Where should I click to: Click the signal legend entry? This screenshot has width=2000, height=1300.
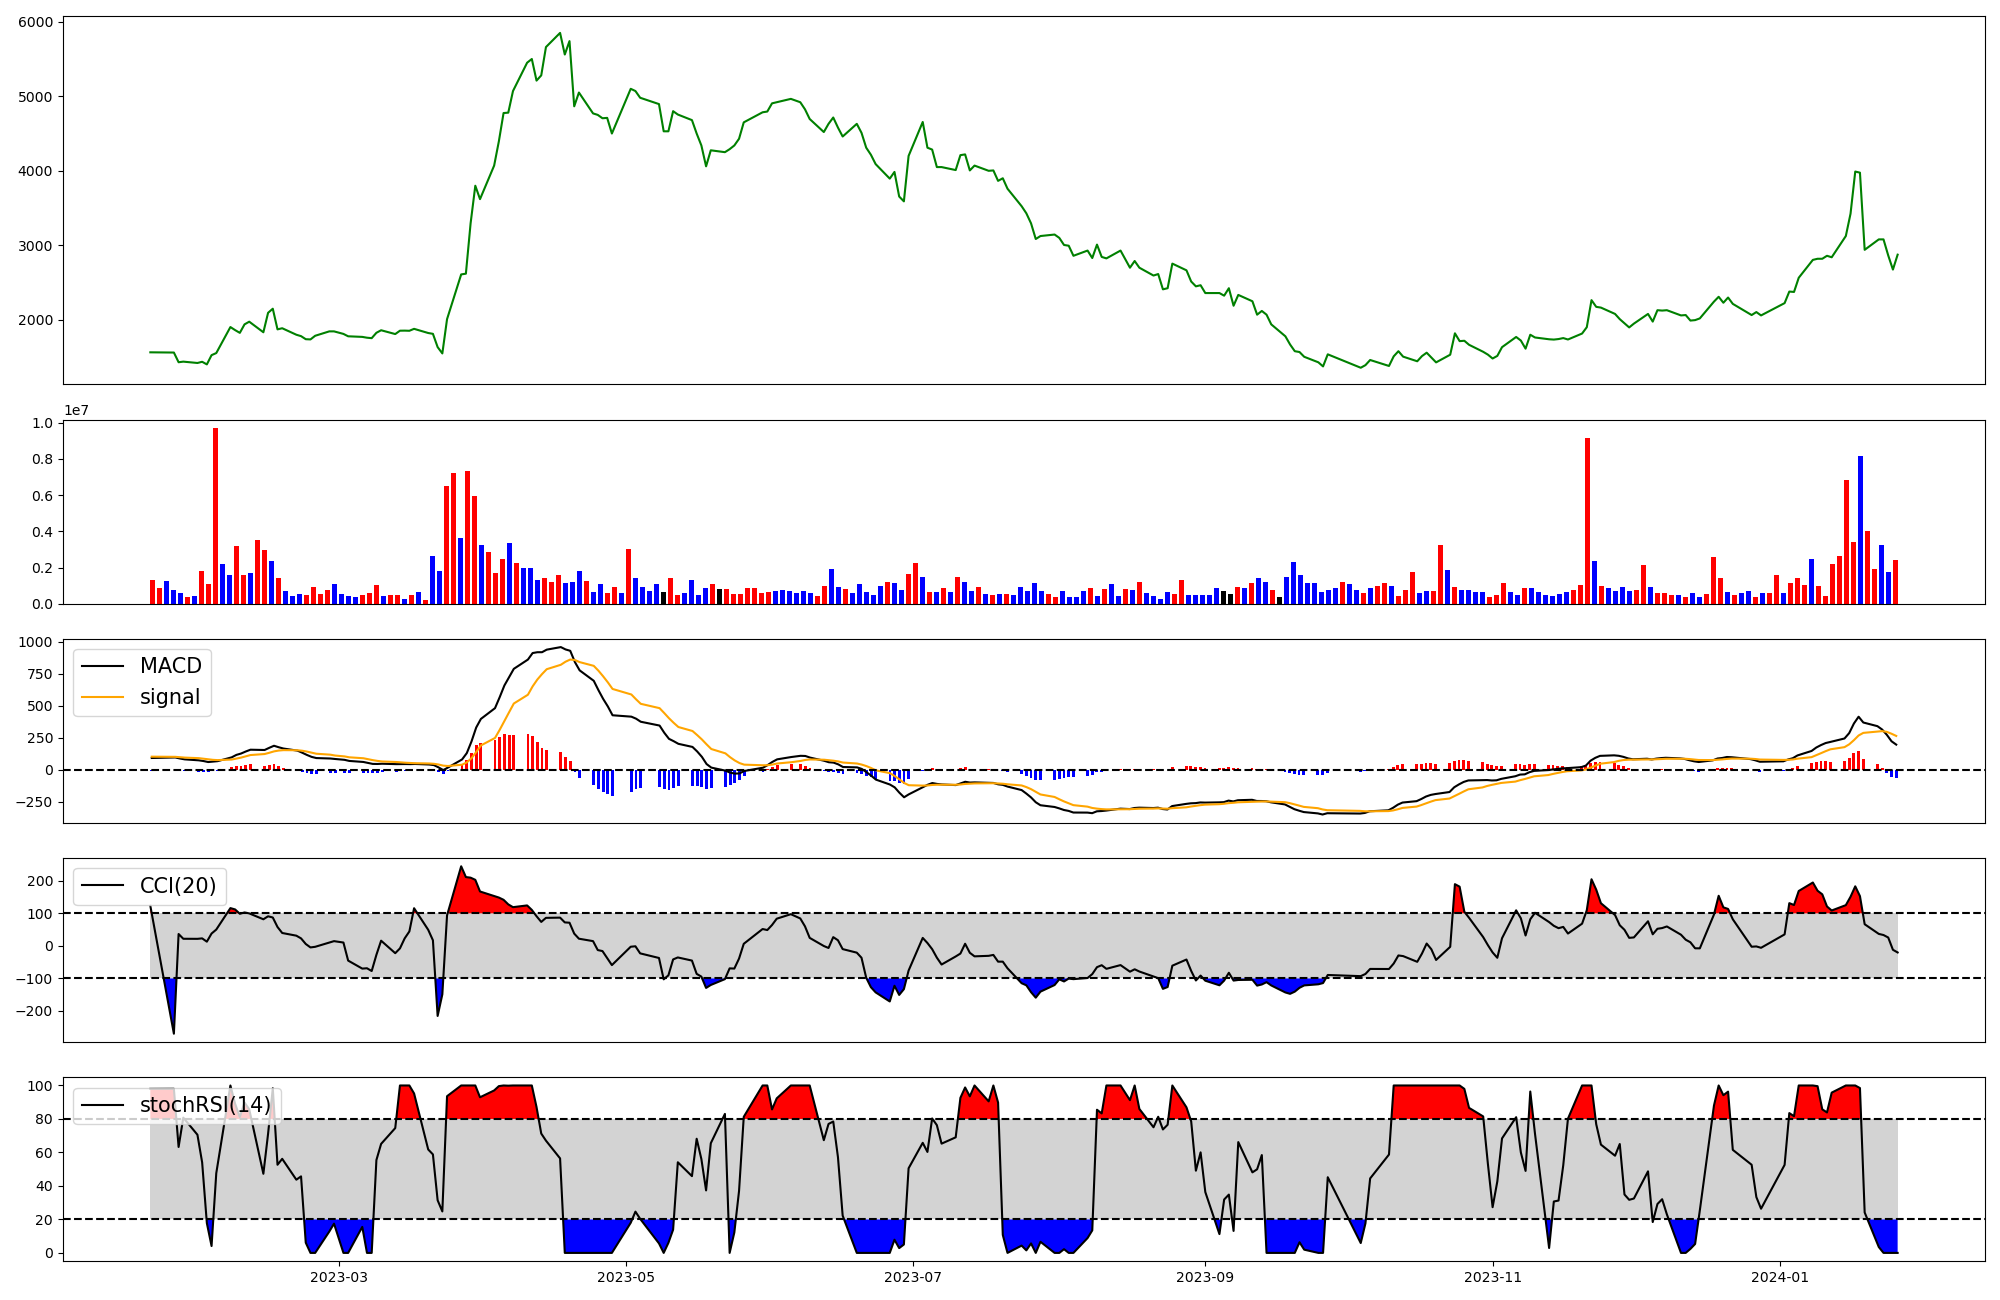pos(170,697)
